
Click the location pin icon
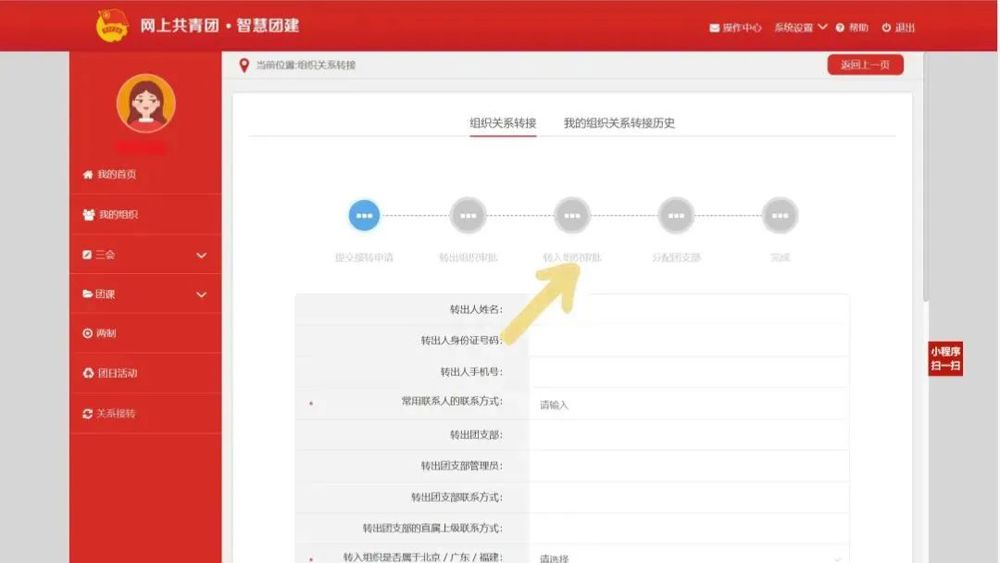click(244, 65)
